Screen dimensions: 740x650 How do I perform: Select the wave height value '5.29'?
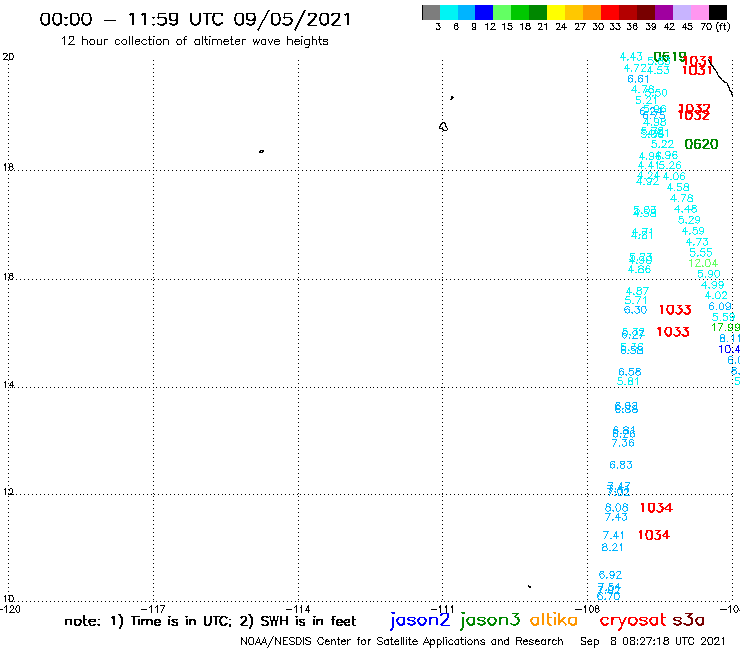tap(689, 220)
